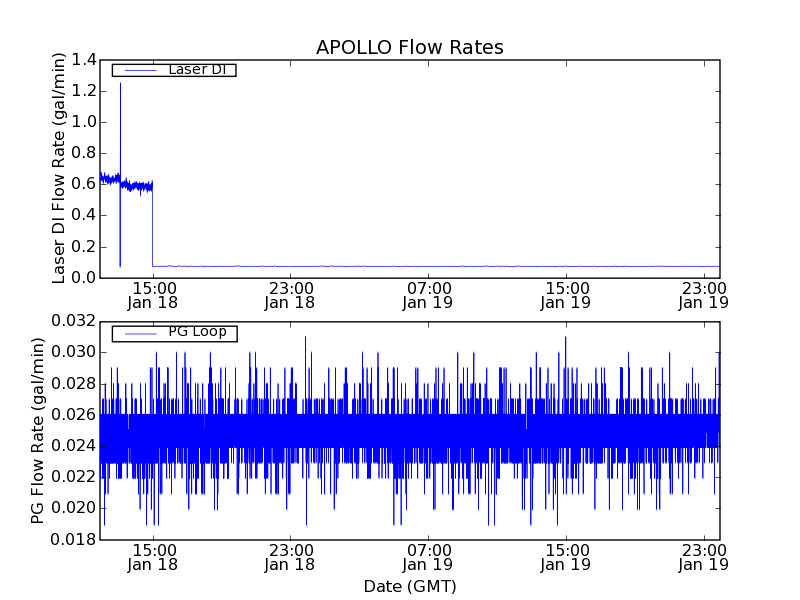Click the 'PG Flow Rate (gal/min)' y-axis label
Screen dimensions: 800x600
point(38,430)
